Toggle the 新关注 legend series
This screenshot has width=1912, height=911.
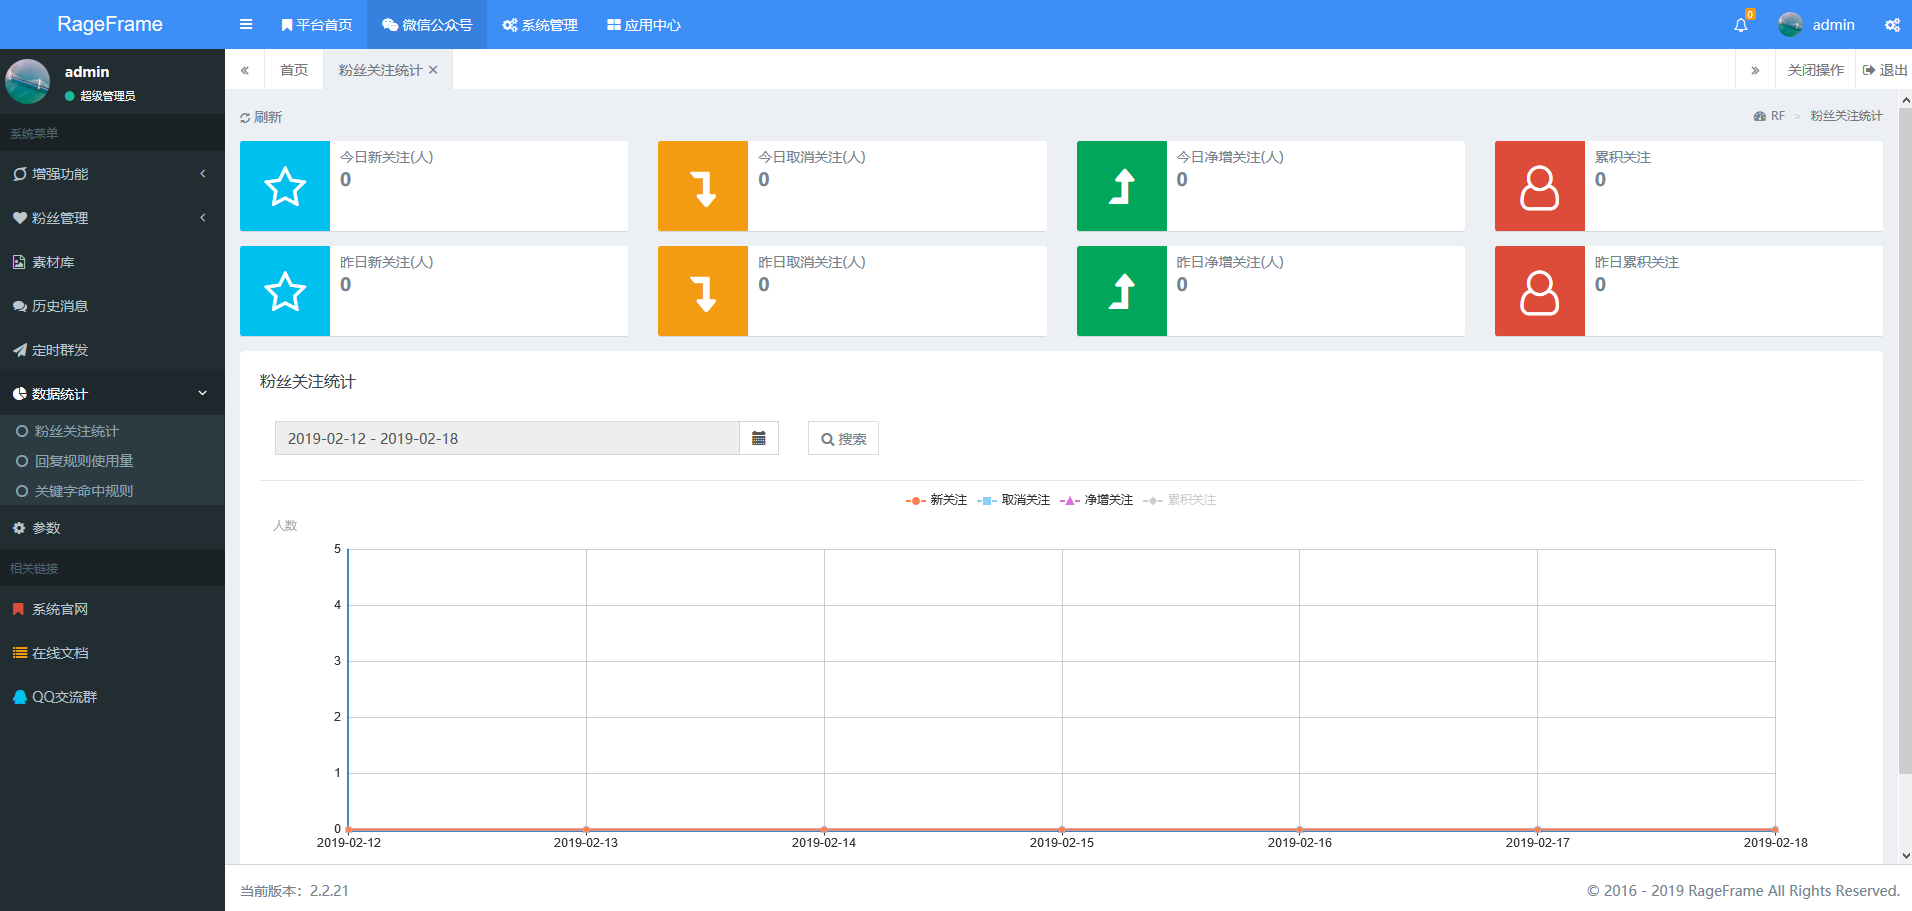tap(936, 500)
